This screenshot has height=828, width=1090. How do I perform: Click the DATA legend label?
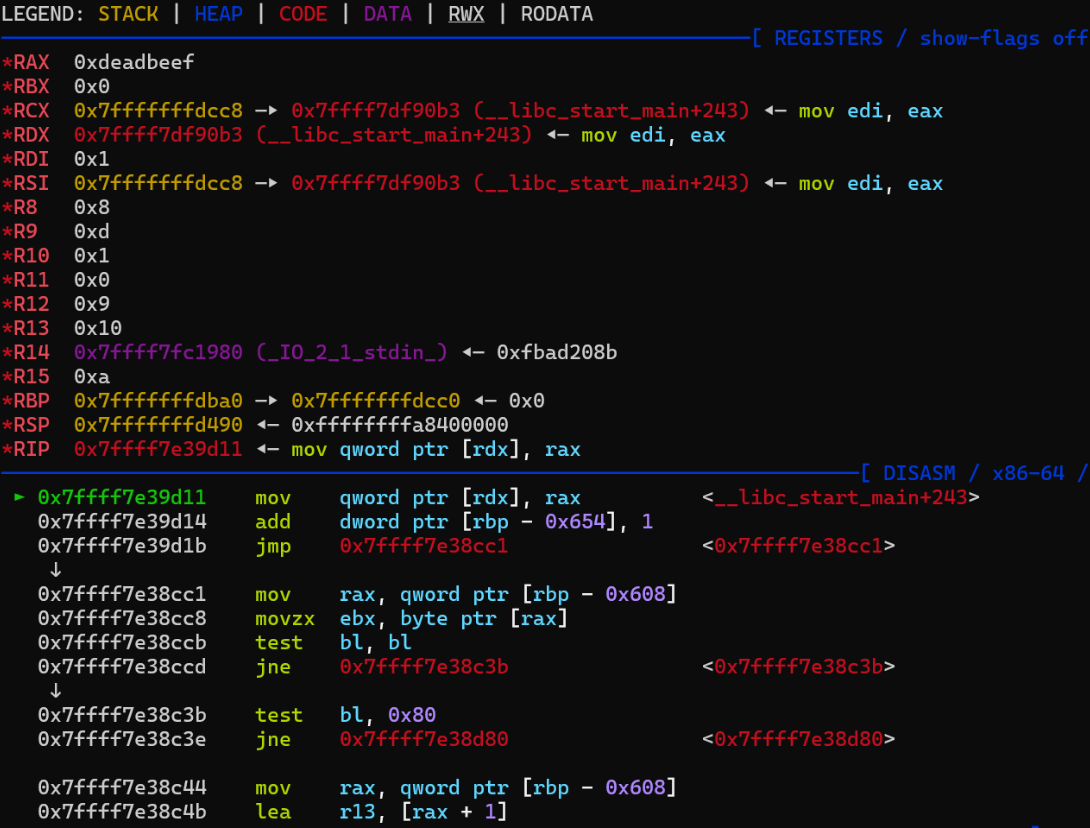click(x=388, y=14)
